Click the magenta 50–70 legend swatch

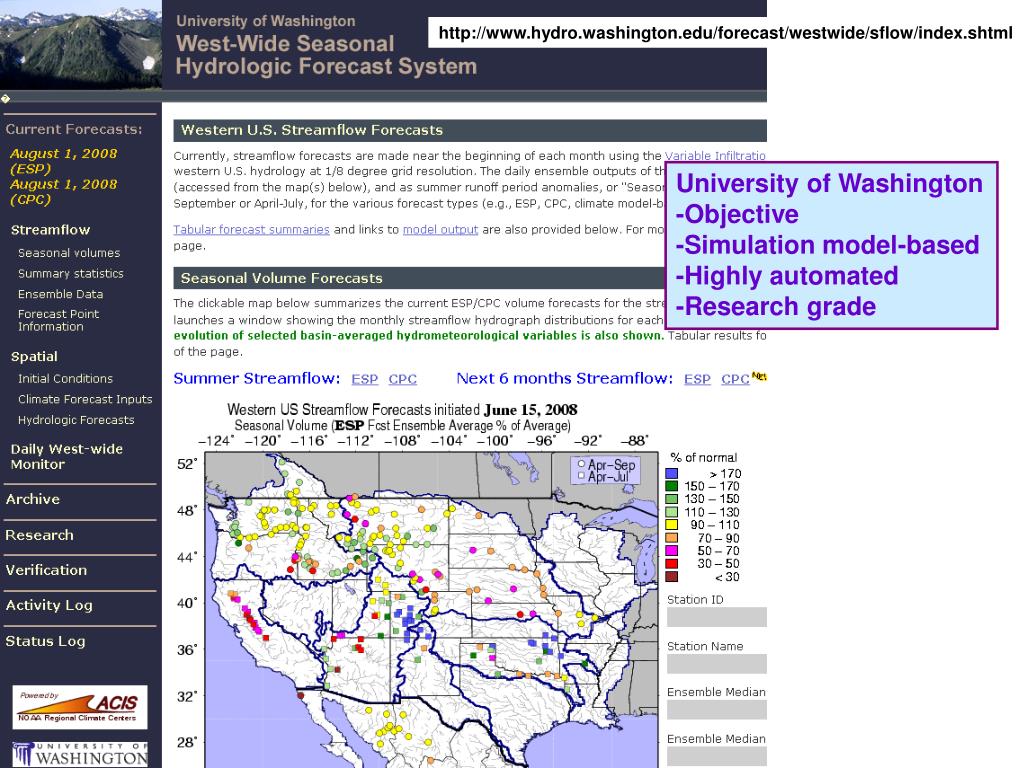pos(671,551)
